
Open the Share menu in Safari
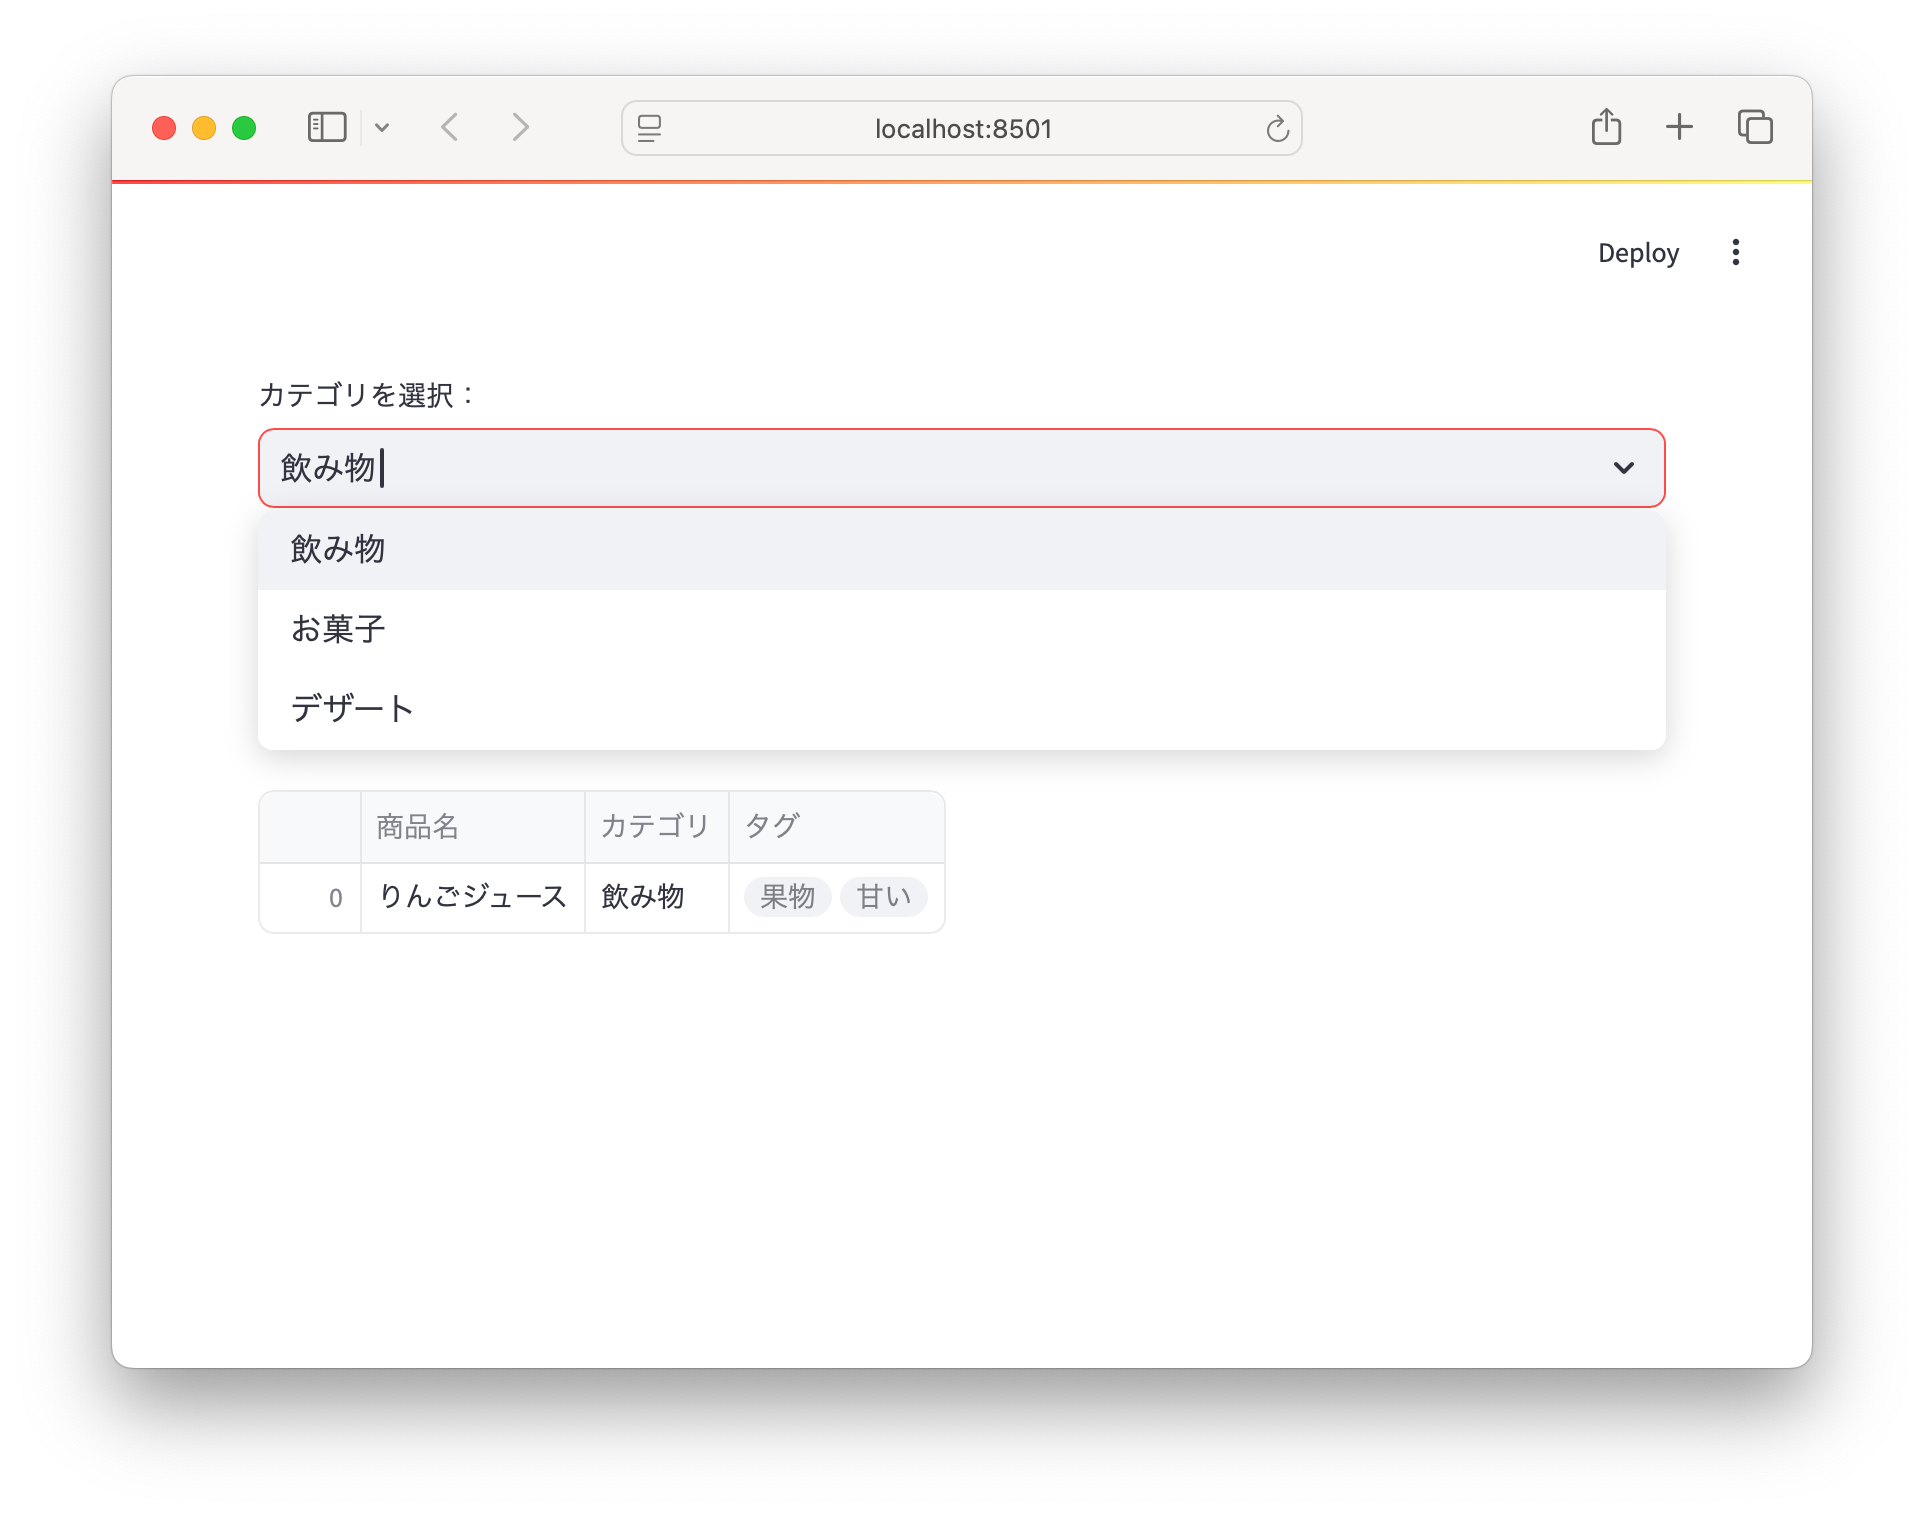1607,127
